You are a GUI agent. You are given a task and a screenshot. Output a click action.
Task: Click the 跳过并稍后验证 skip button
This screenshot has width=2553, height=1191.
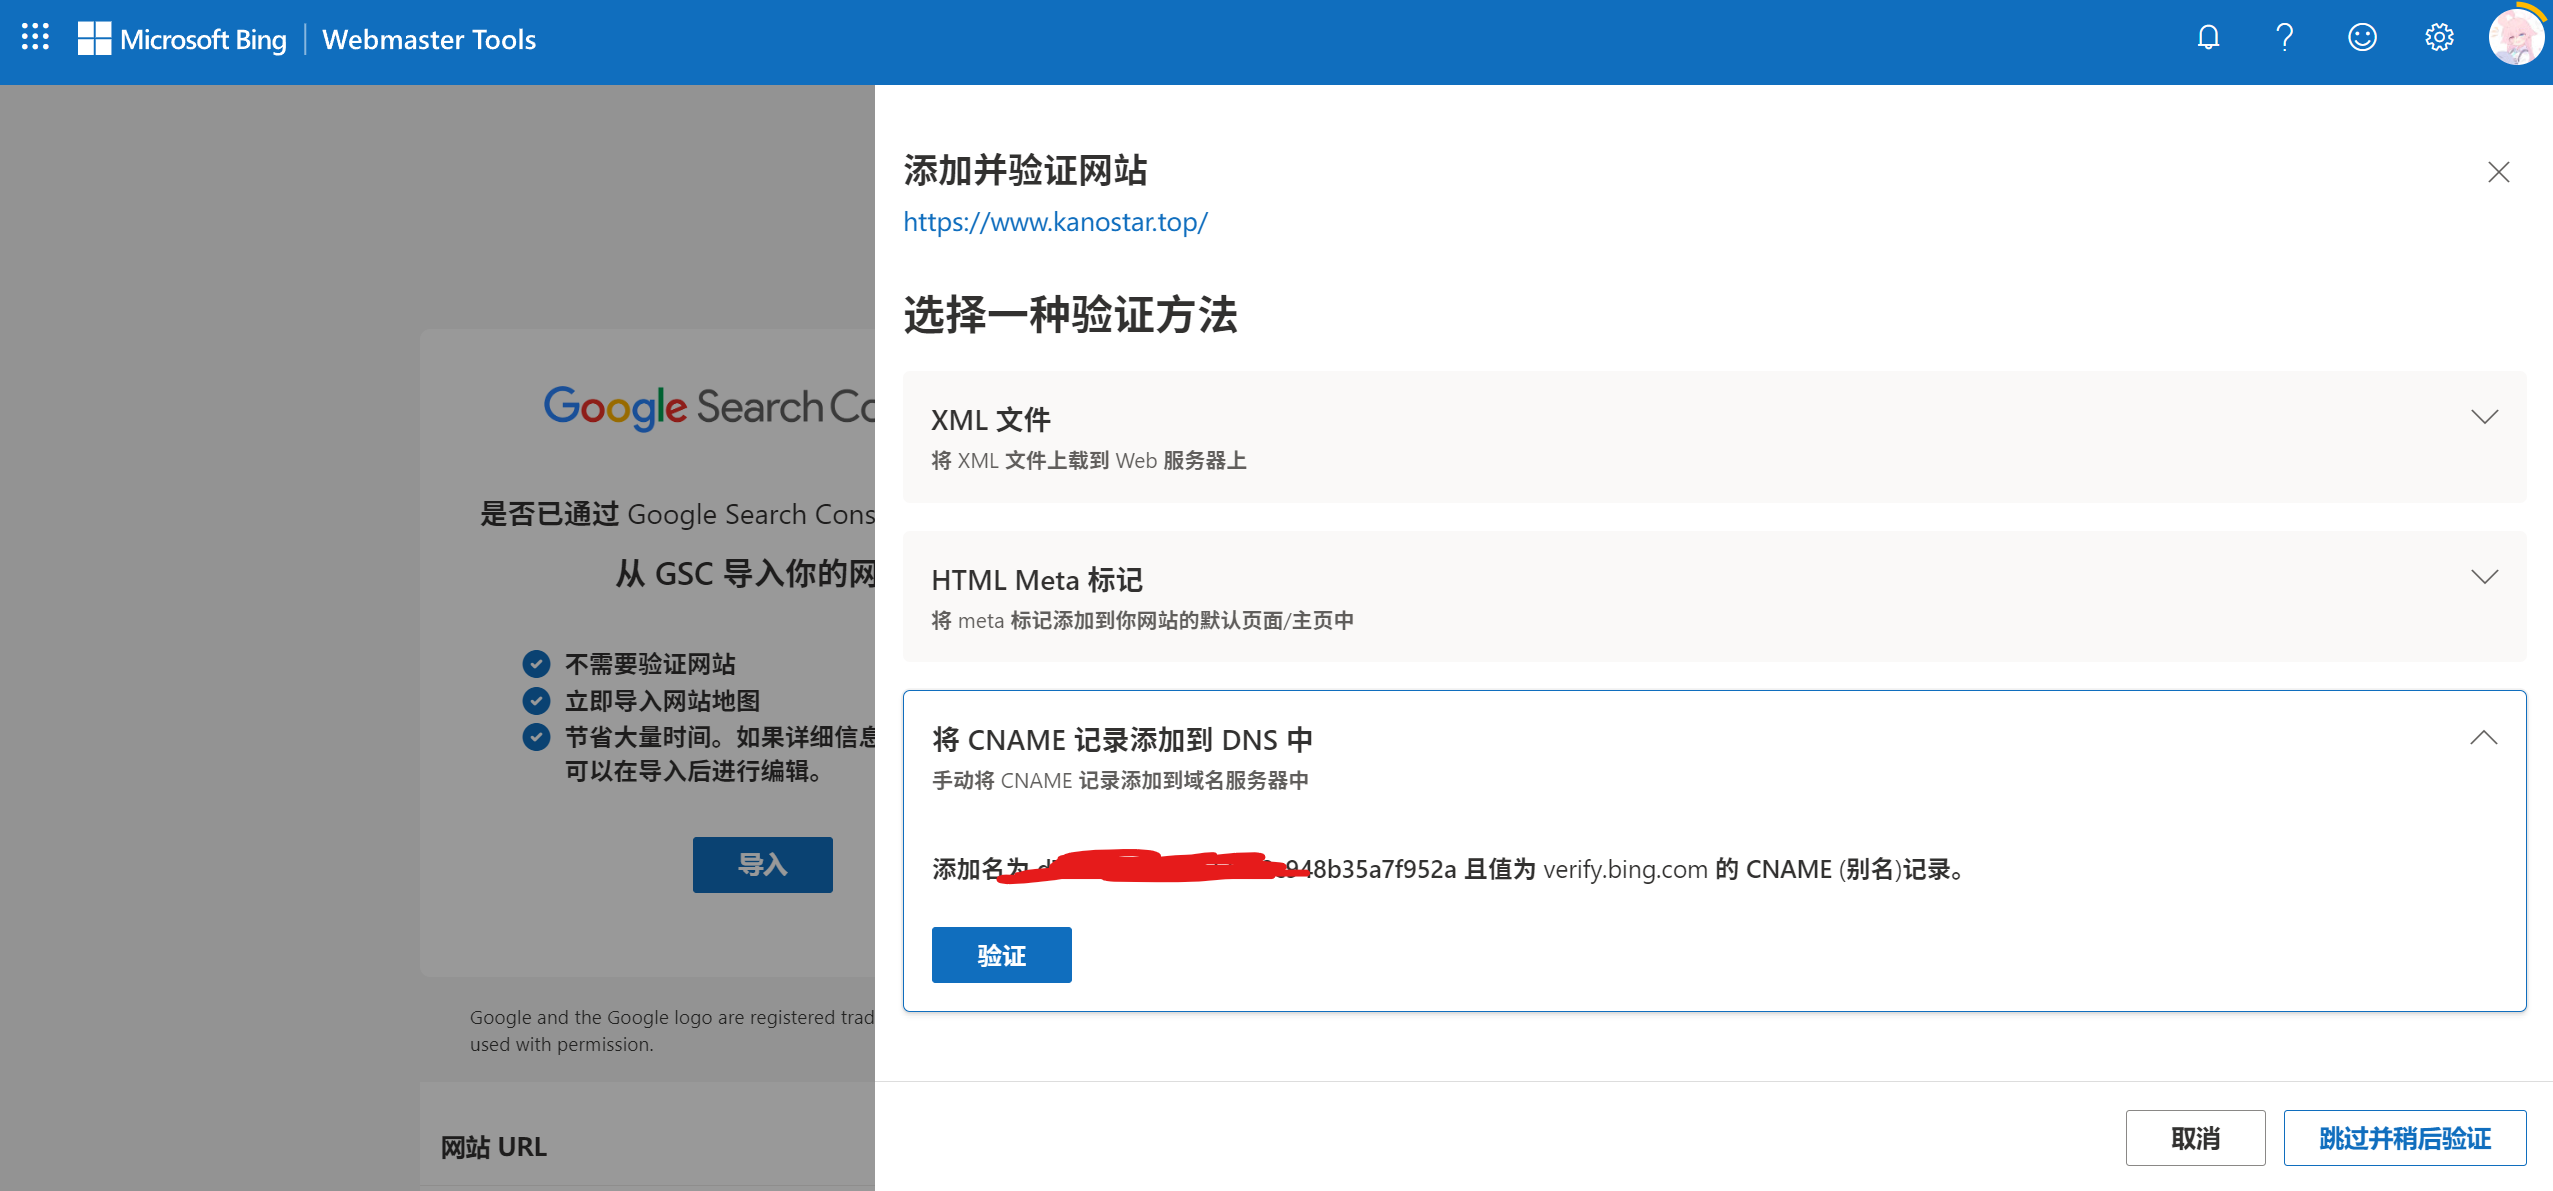click(2405, 1138)
